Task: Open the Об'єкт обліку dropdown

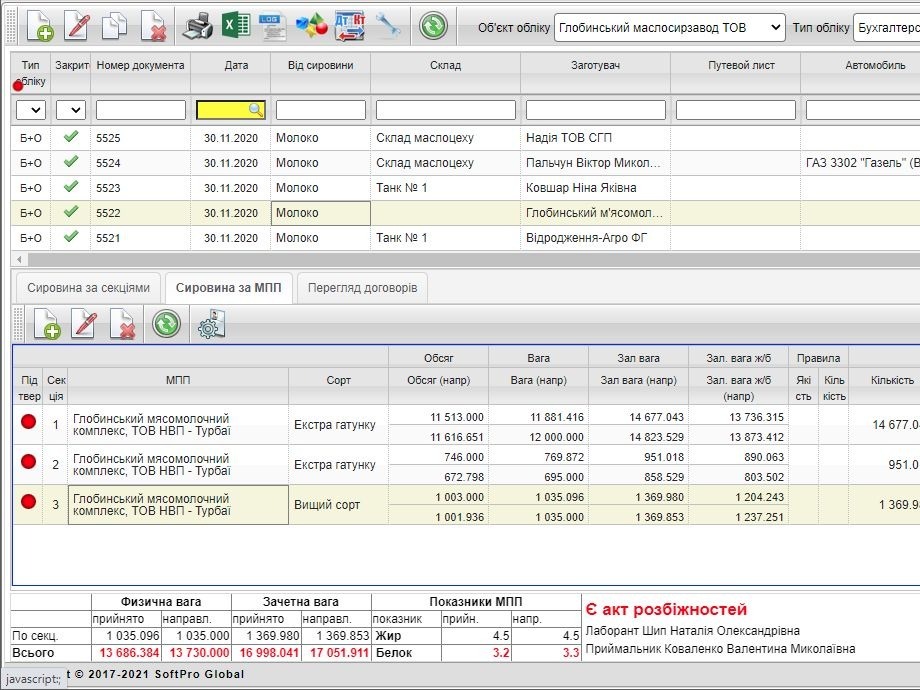Action: 669,28
